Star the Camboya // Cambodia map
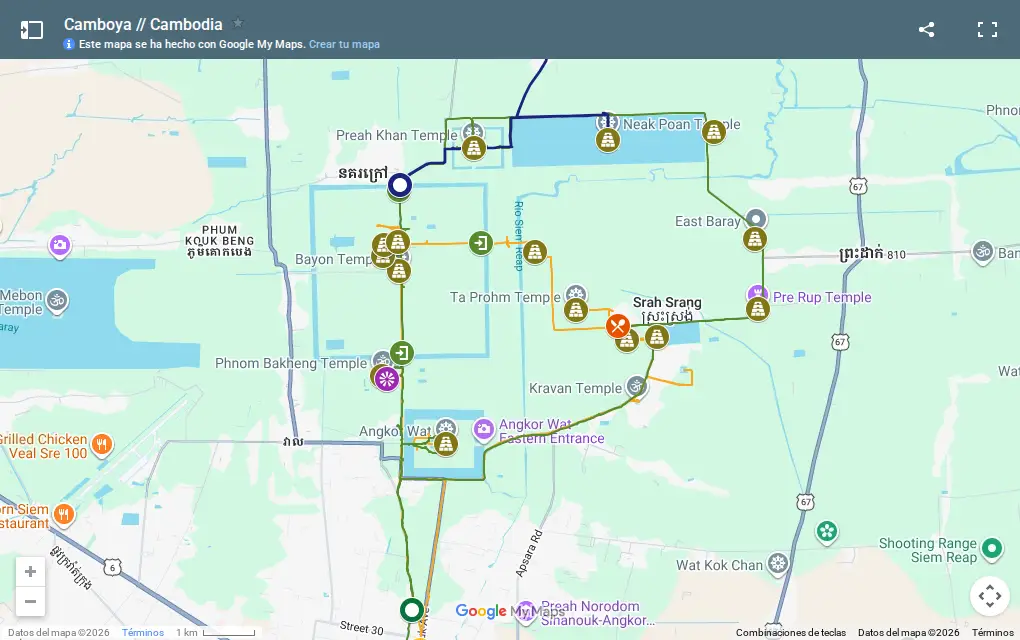Viewport: 1020px width, 640px height. [x=238, y=23]
